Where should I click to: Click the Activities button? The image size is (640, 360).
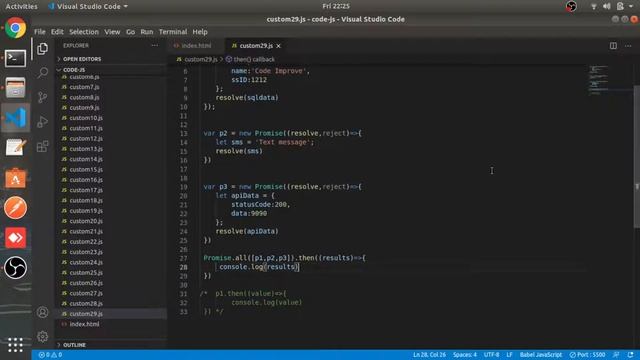click(x=22, y=6)
